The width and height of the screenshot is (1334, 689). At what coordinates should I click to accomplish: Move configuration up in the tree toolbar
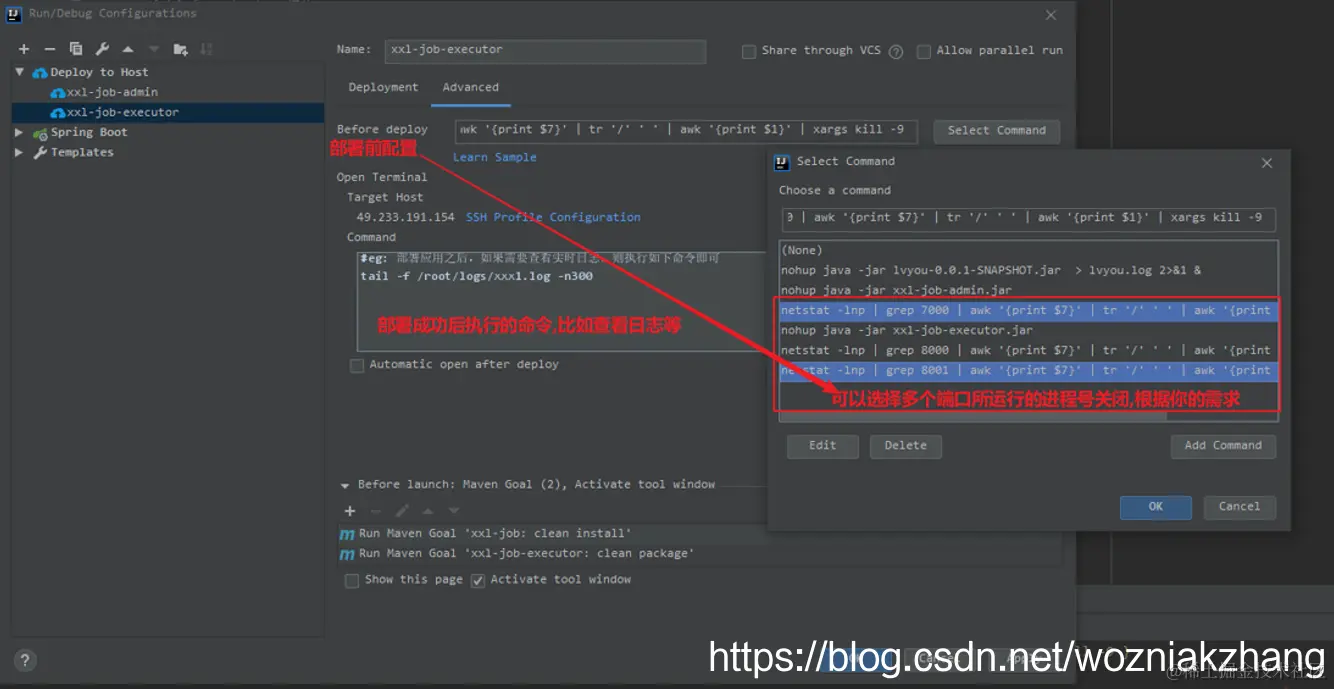coord(128,49)
